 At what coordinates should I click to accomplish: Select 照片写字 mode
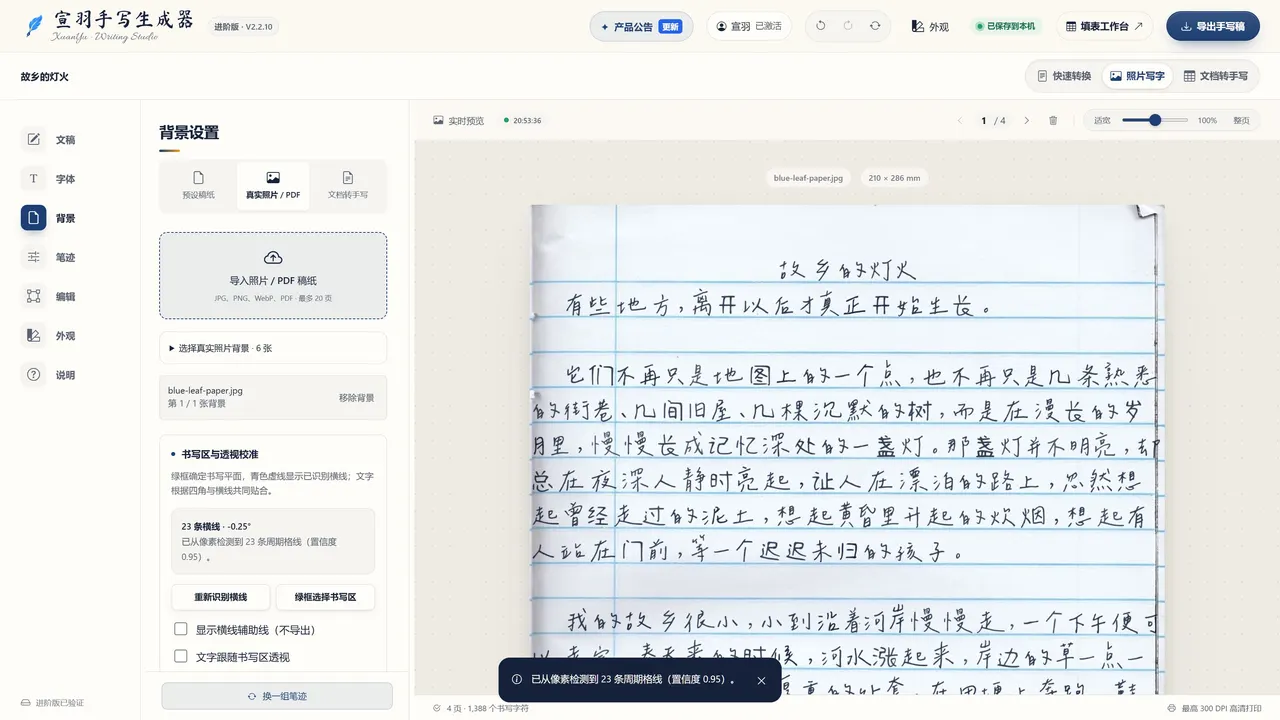coord(1137,76)
